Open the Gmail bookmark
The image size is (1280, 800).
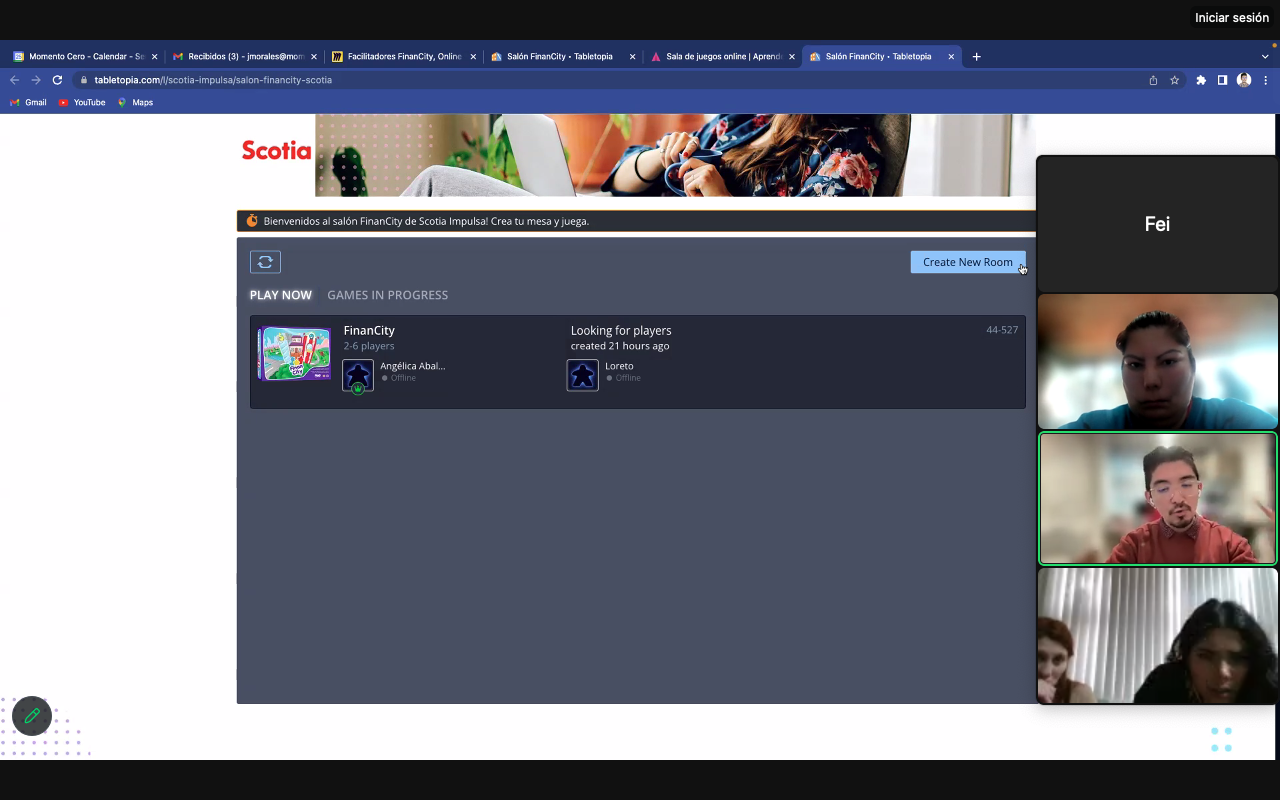tap(29, 102)
